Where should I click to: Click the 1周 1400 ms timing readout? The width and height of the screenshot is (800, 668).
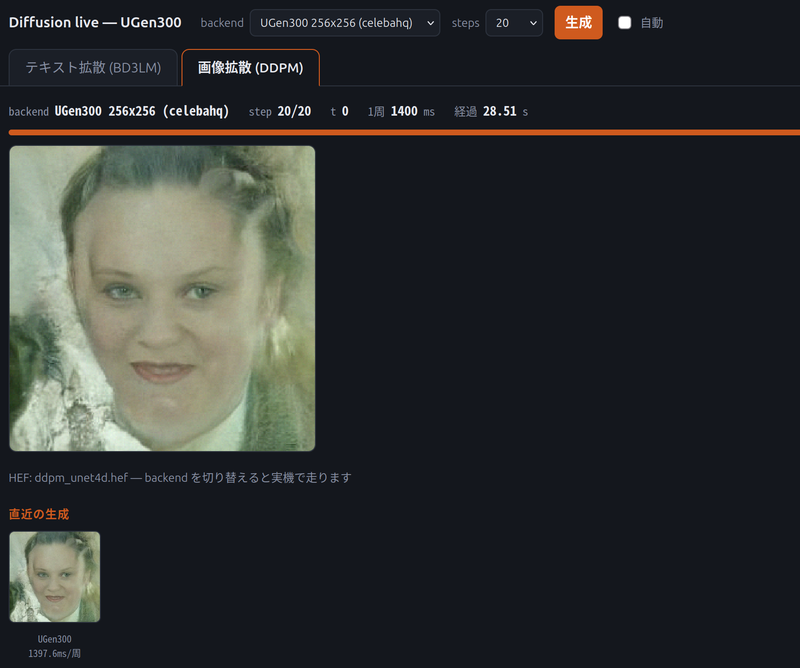pos(401,111)
